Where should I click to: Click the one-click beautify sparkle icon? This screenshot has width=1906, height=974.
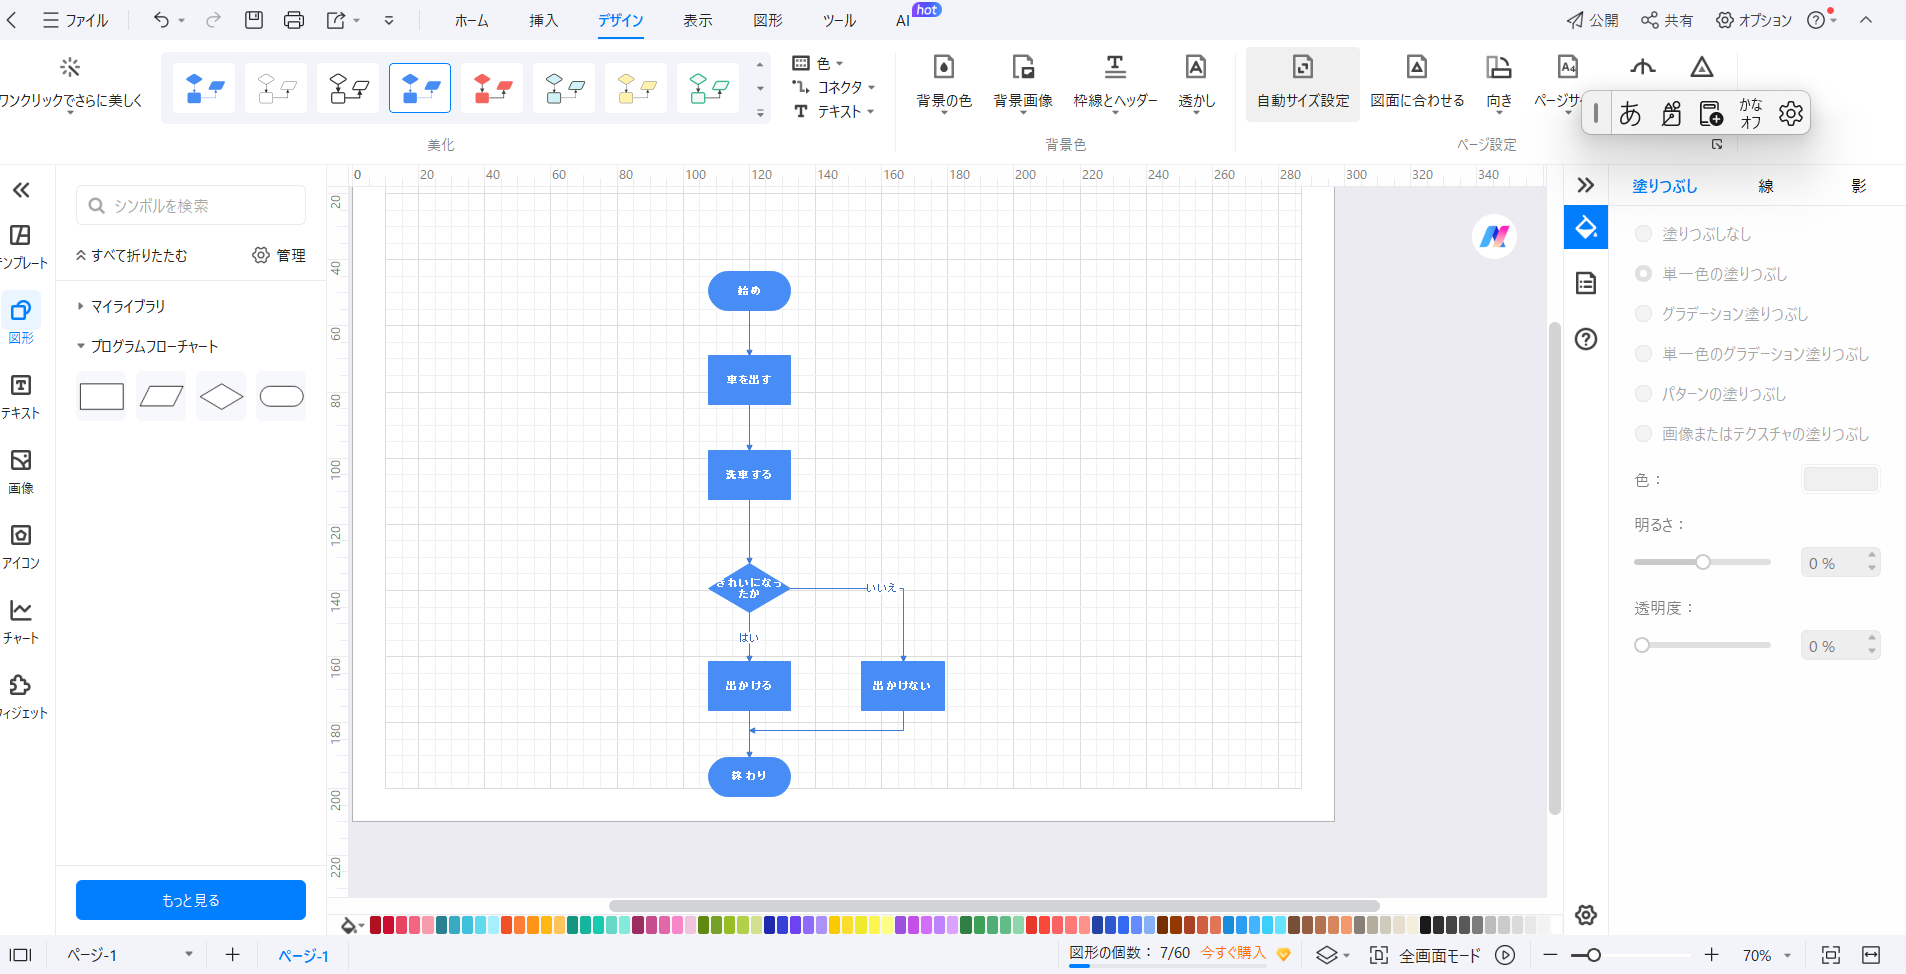click(x=70, y=67)
